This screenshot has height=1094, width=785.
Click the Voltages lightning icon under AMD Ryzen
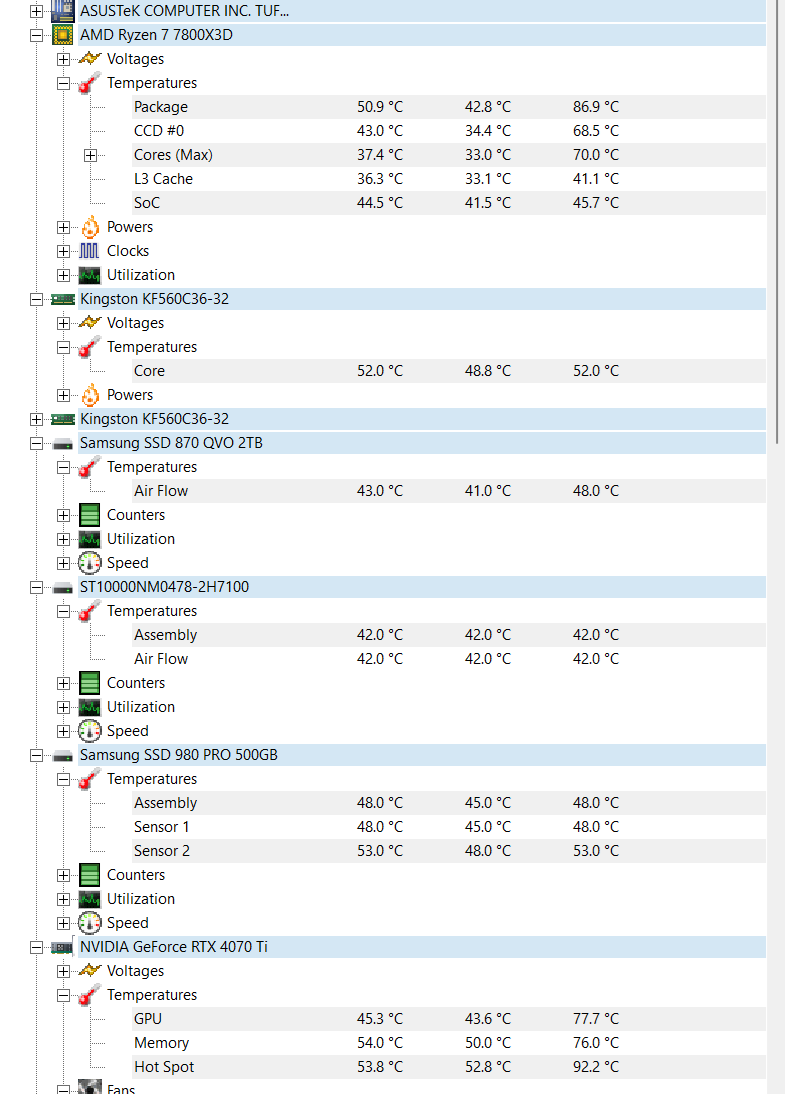coord(90,59)
